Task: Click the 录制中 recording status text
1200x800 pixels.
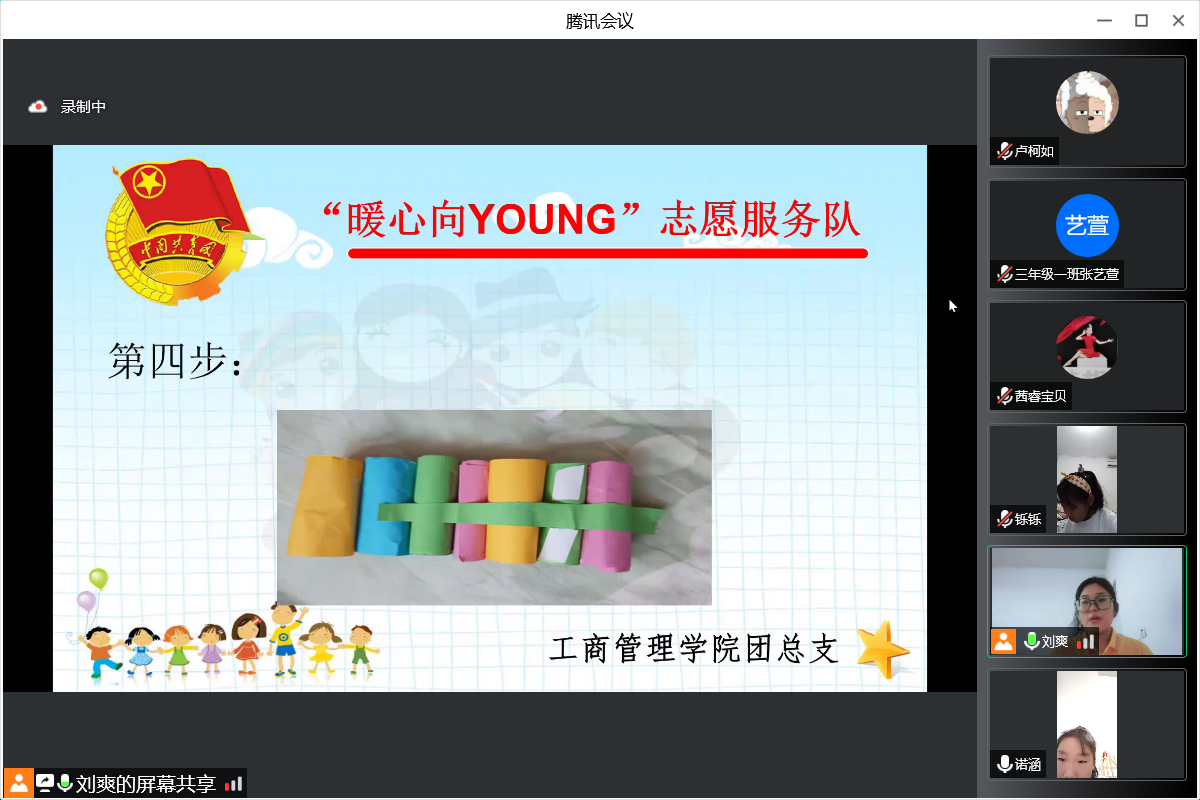Action: click(83, 106)
